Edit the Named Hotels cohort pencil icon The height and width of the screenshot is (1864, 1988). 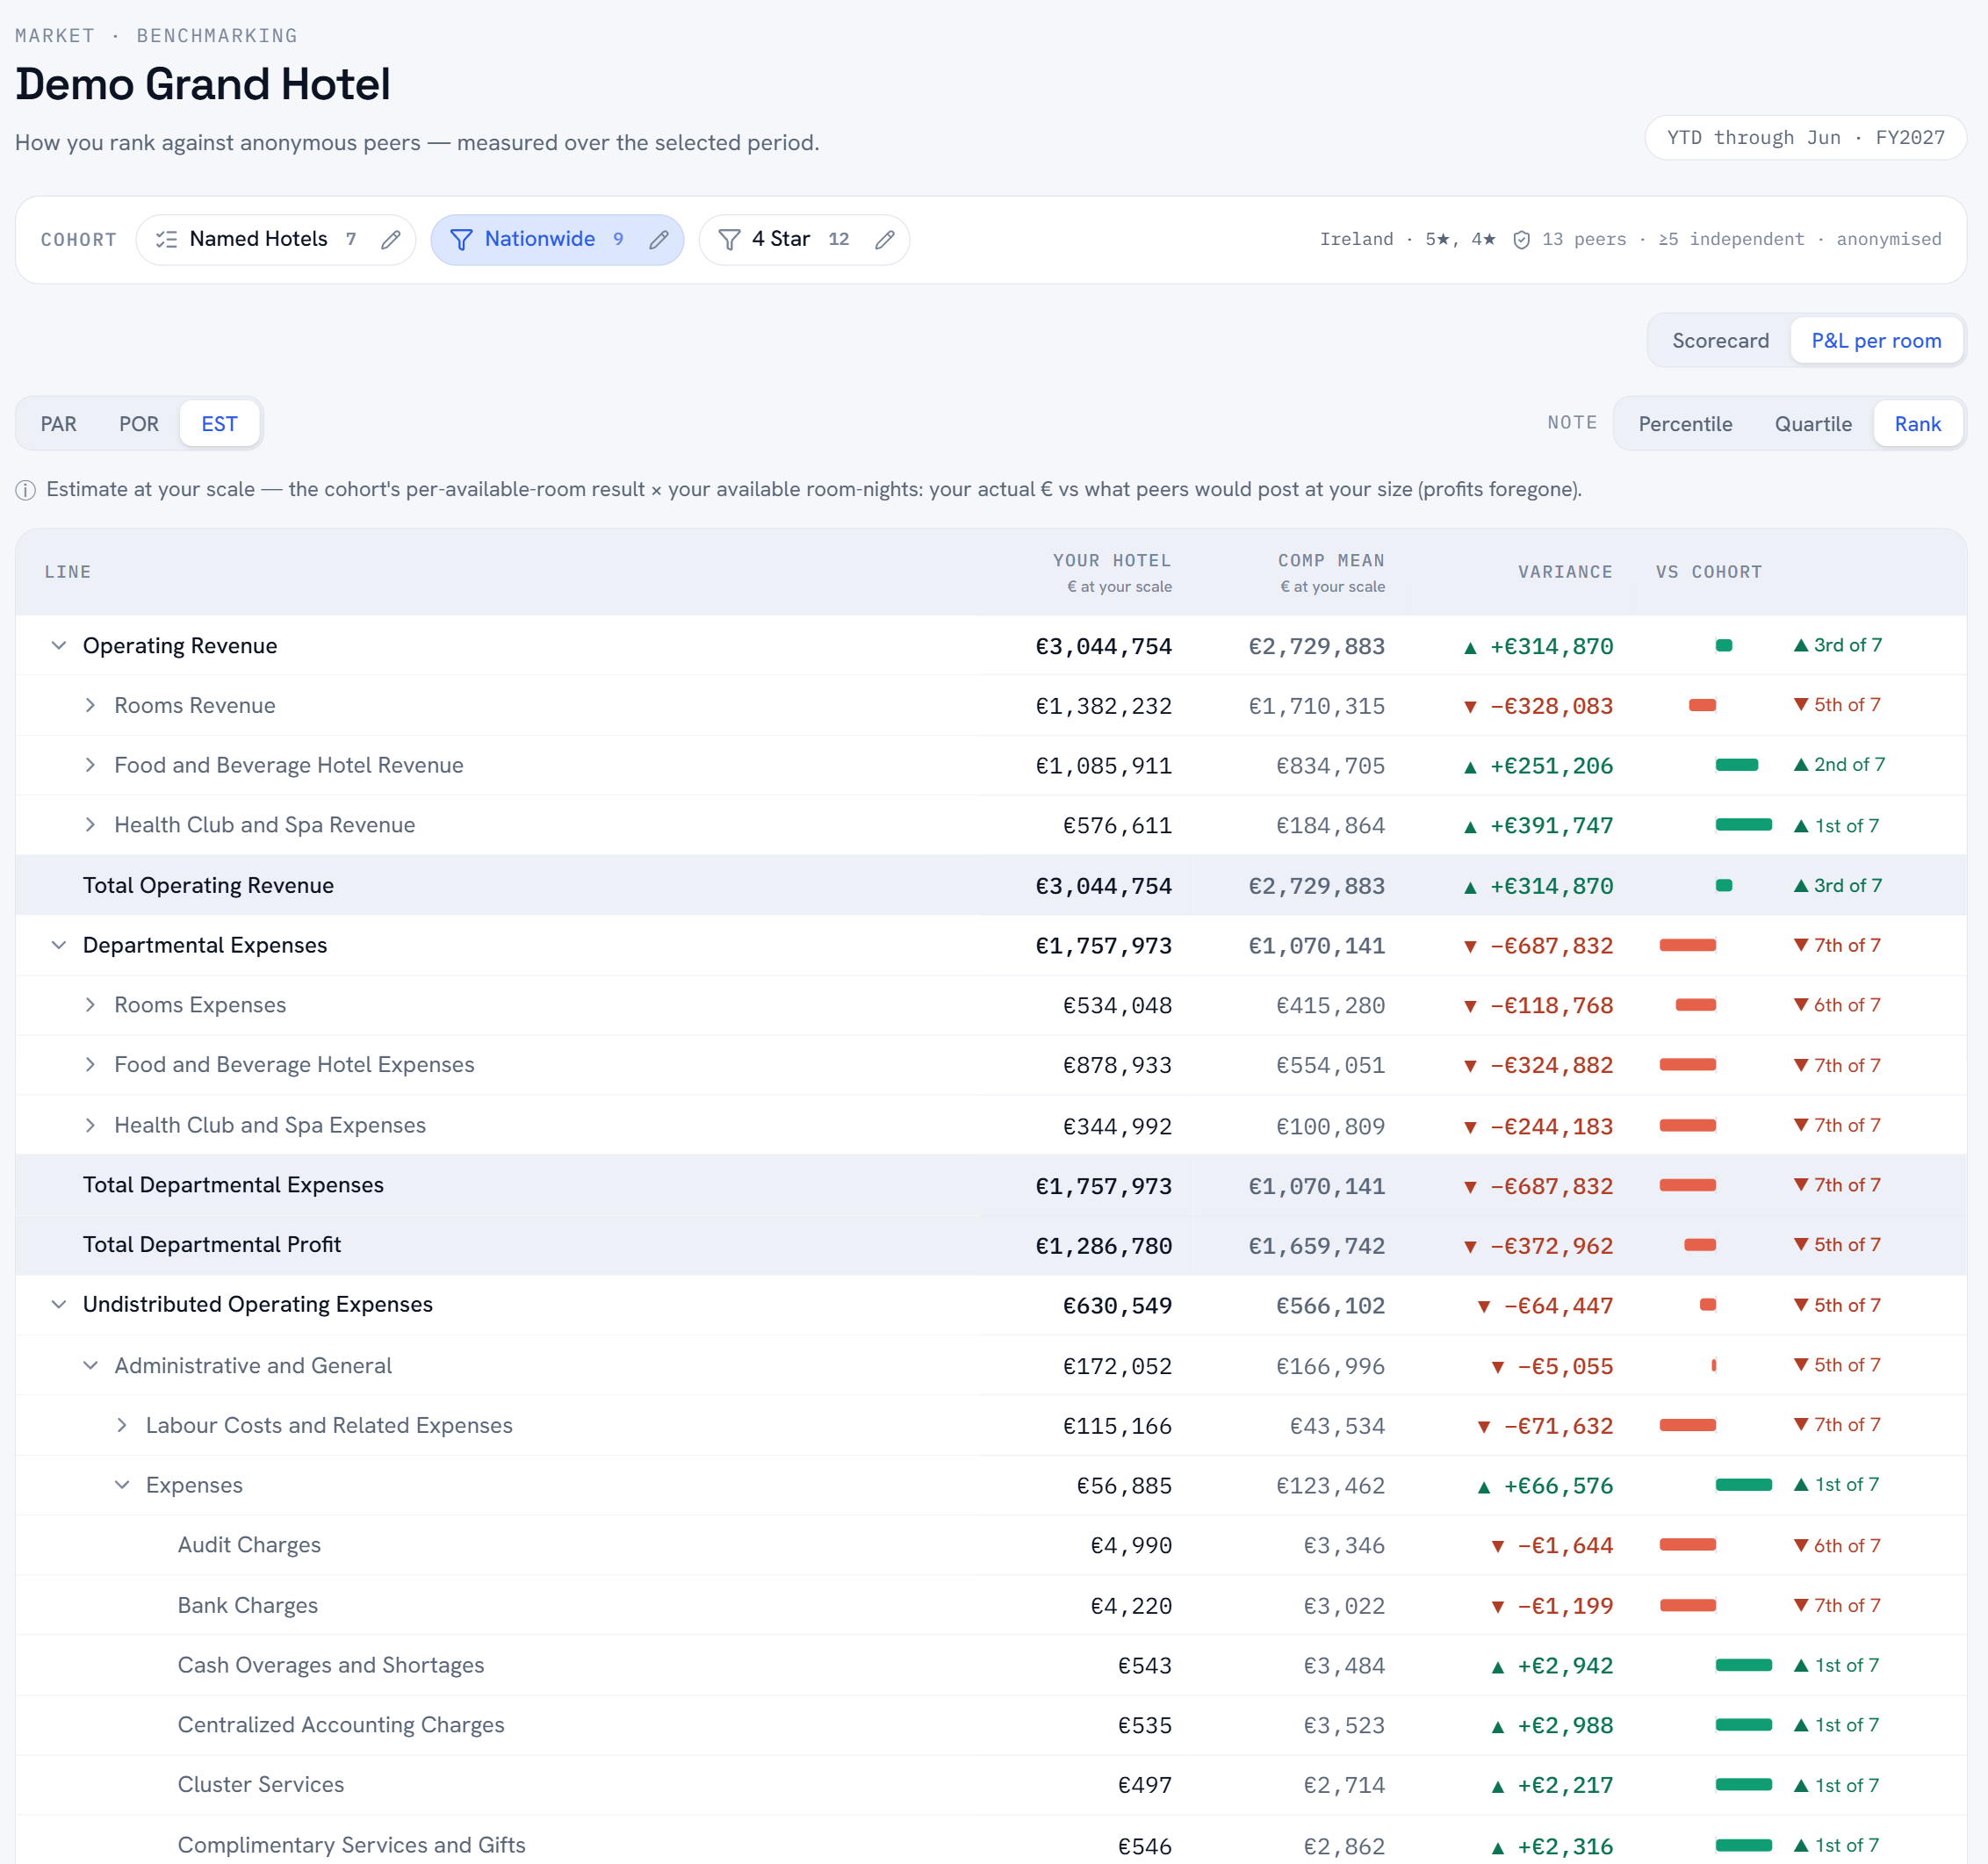click(391, 240)
